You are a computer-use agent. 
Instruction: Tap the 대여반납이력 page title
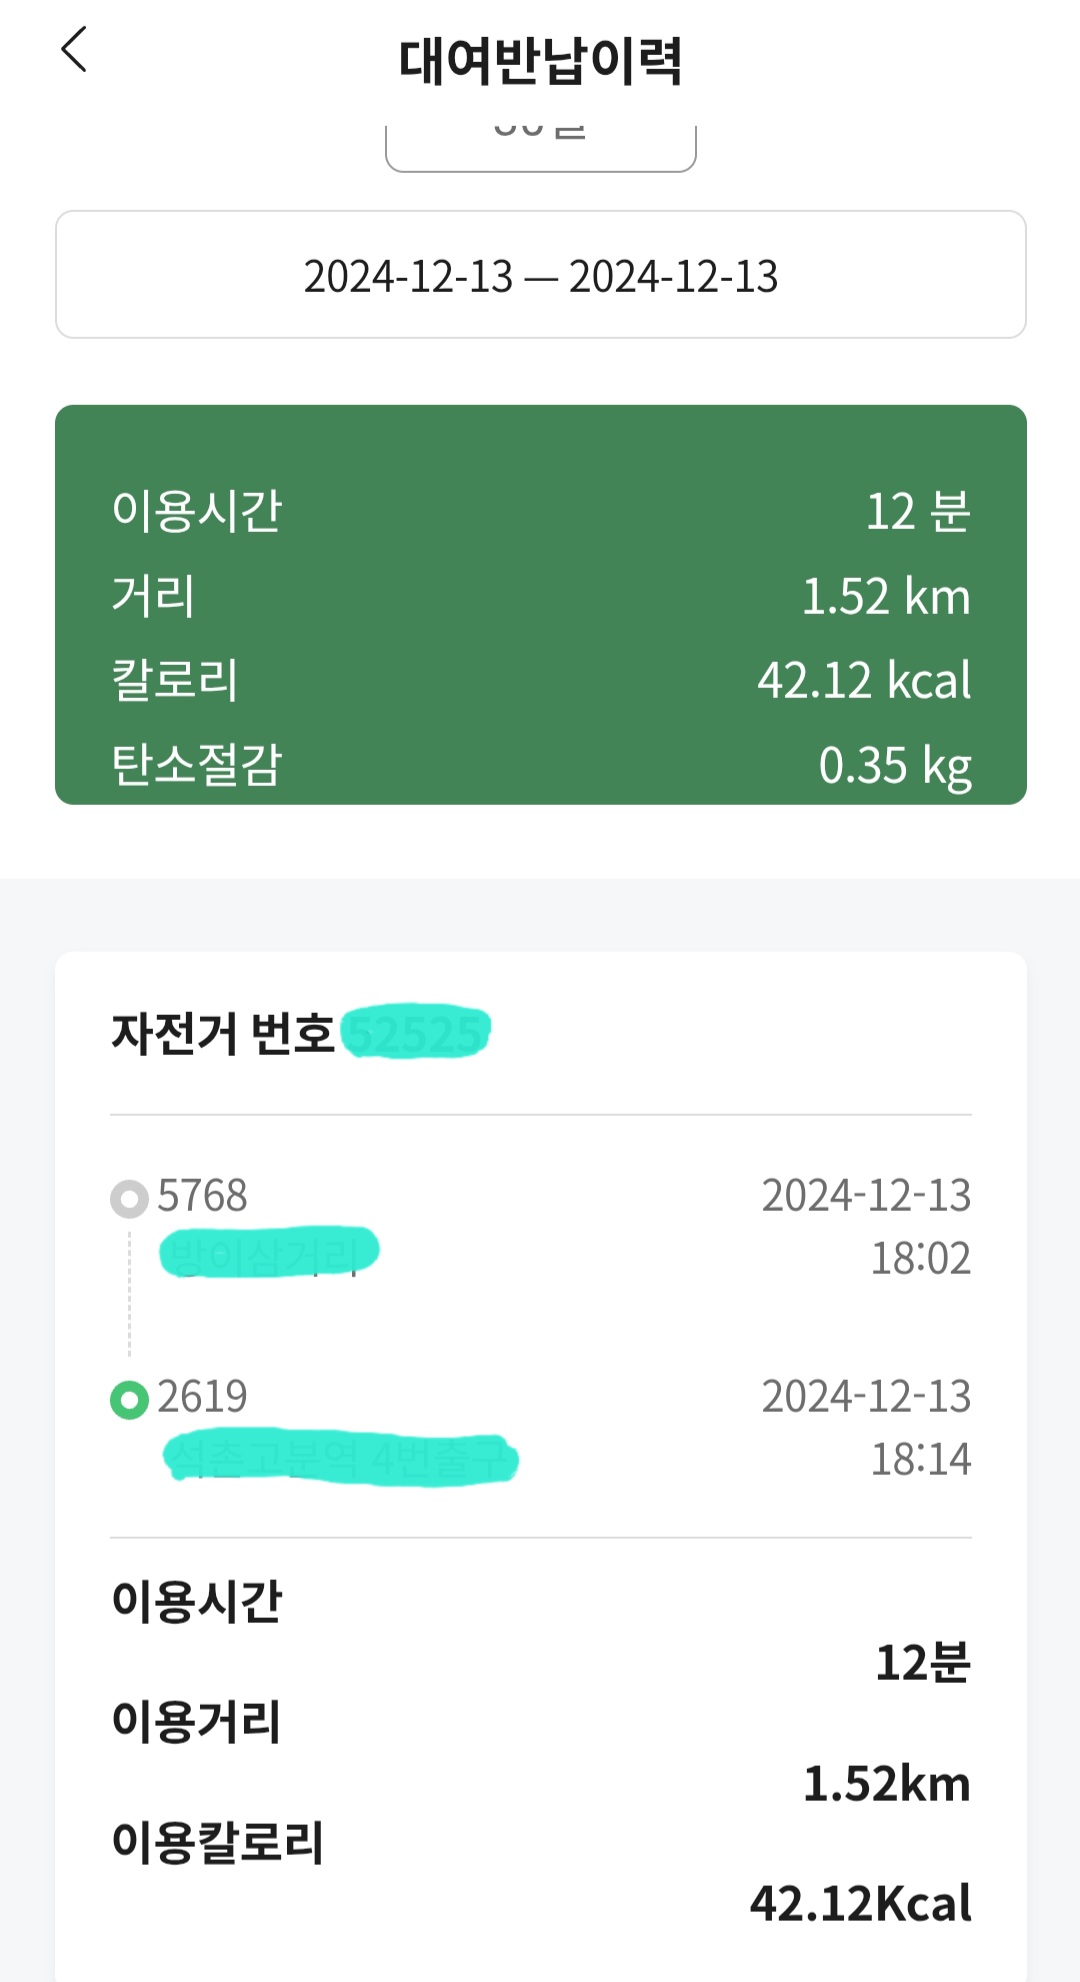540,60
